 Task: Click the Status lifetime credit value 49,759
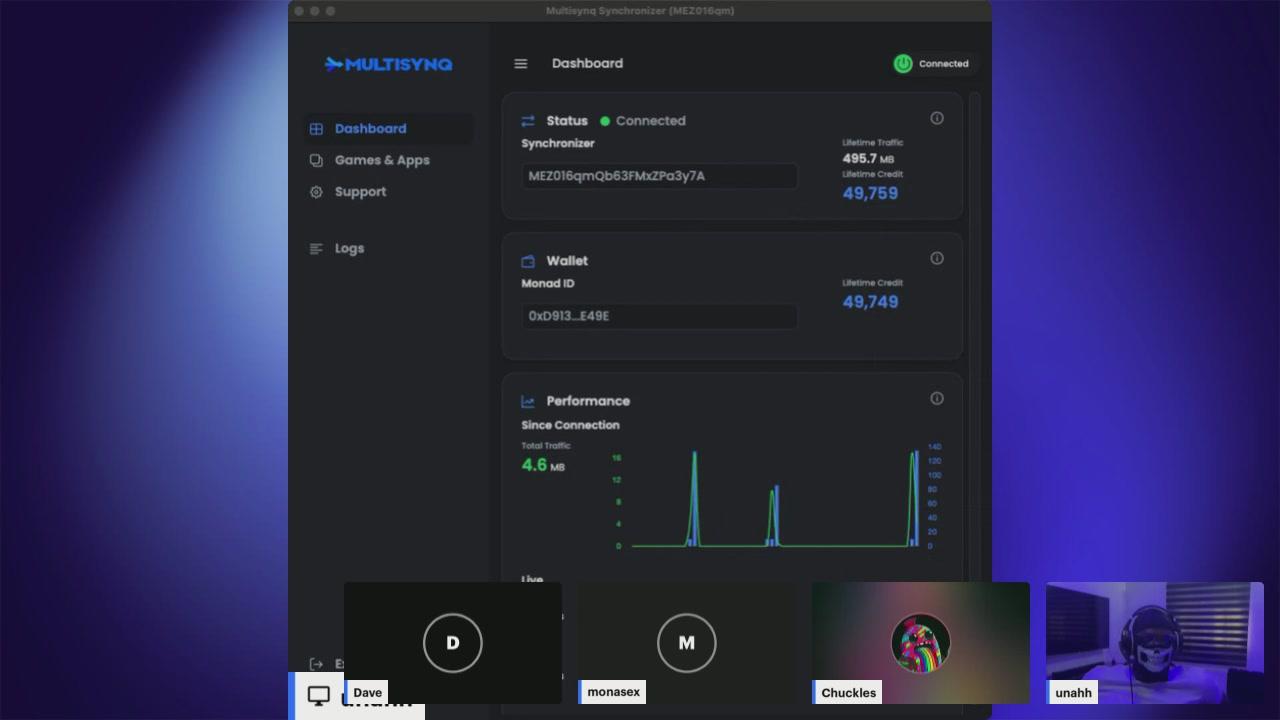click(870, 193)
